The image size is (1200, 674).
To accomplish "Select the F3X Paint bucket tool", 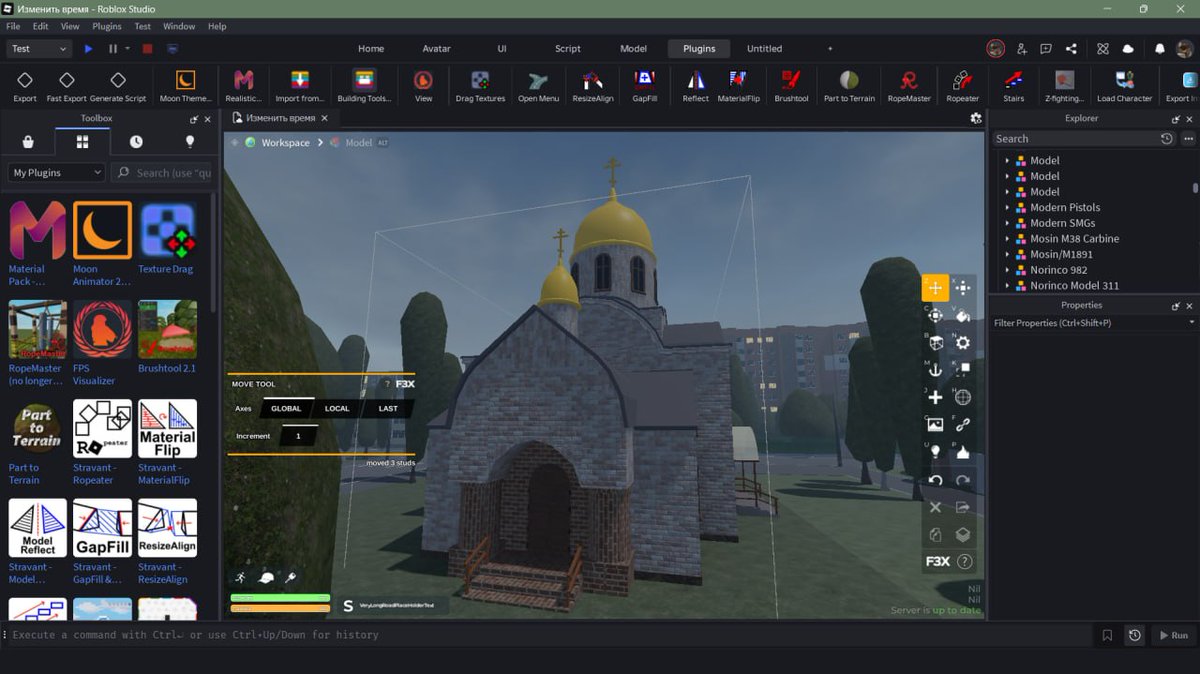I will [x=963, y=315].
